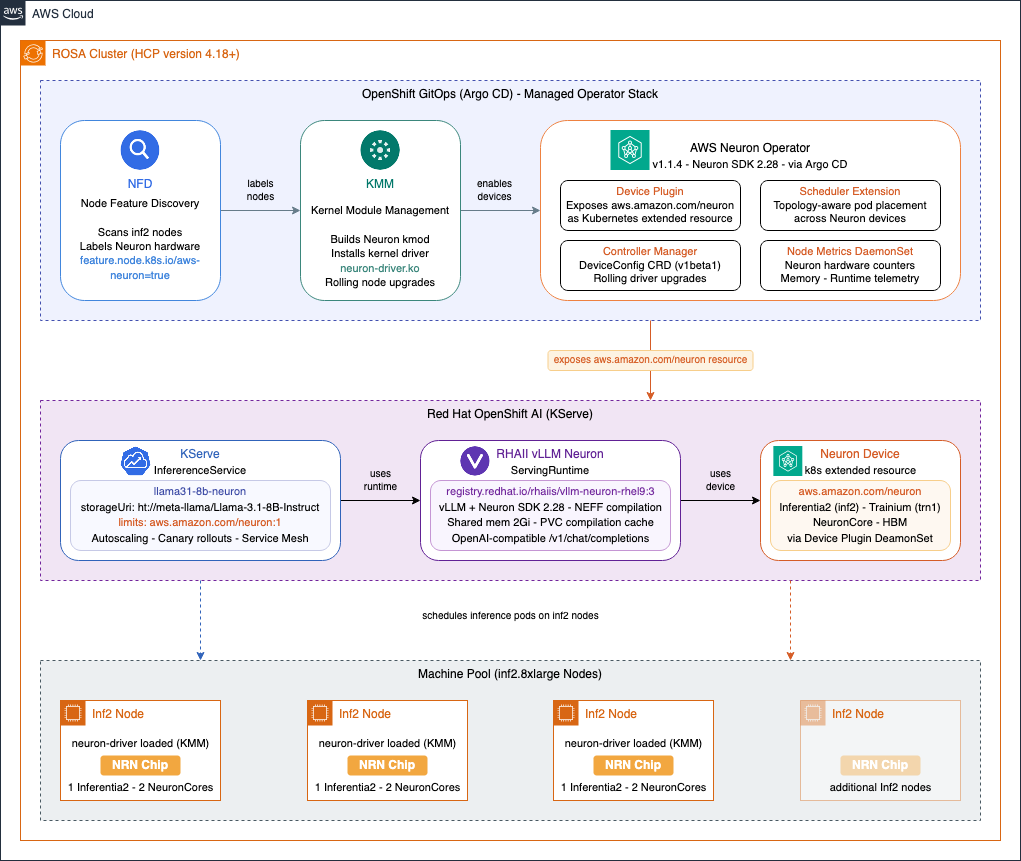Click the RHAII vLLM purple V icon

point(475,461)
